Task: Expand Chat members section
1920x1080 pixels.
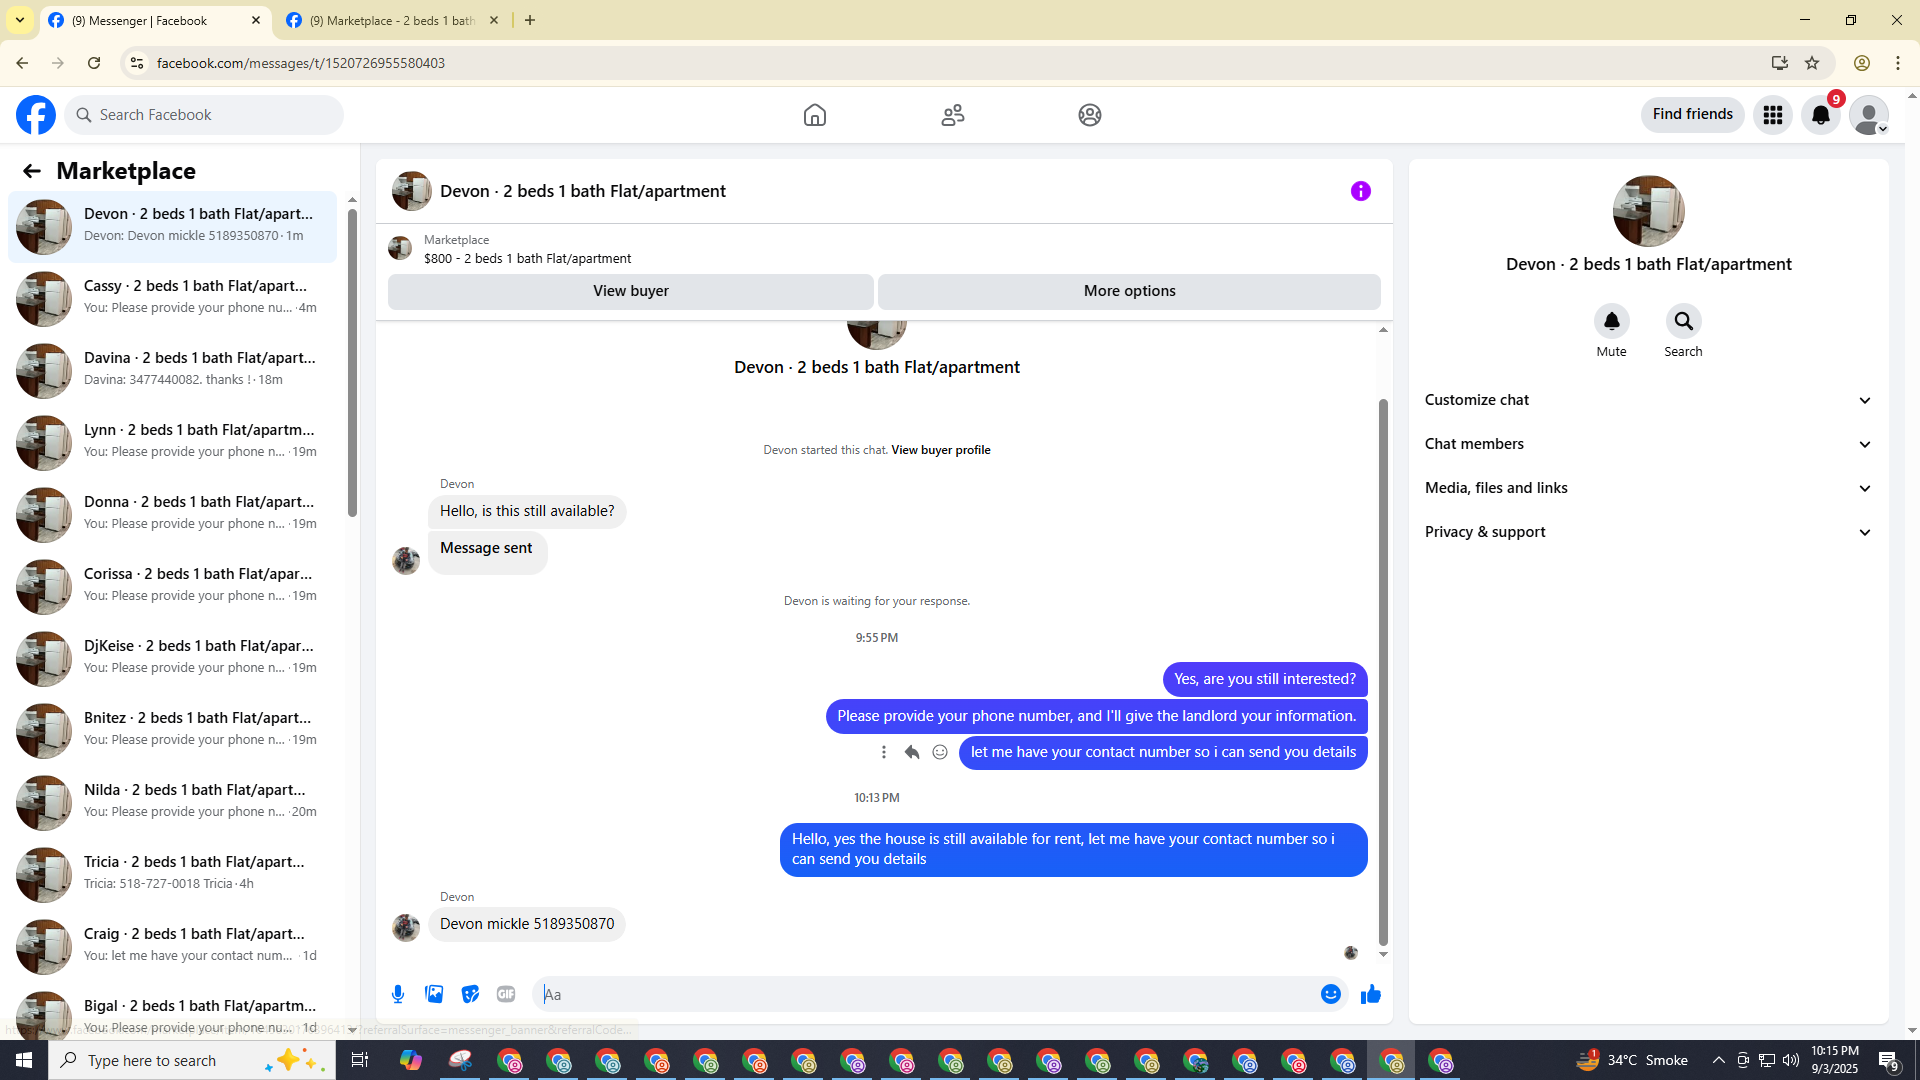Action: (1648, 444)
